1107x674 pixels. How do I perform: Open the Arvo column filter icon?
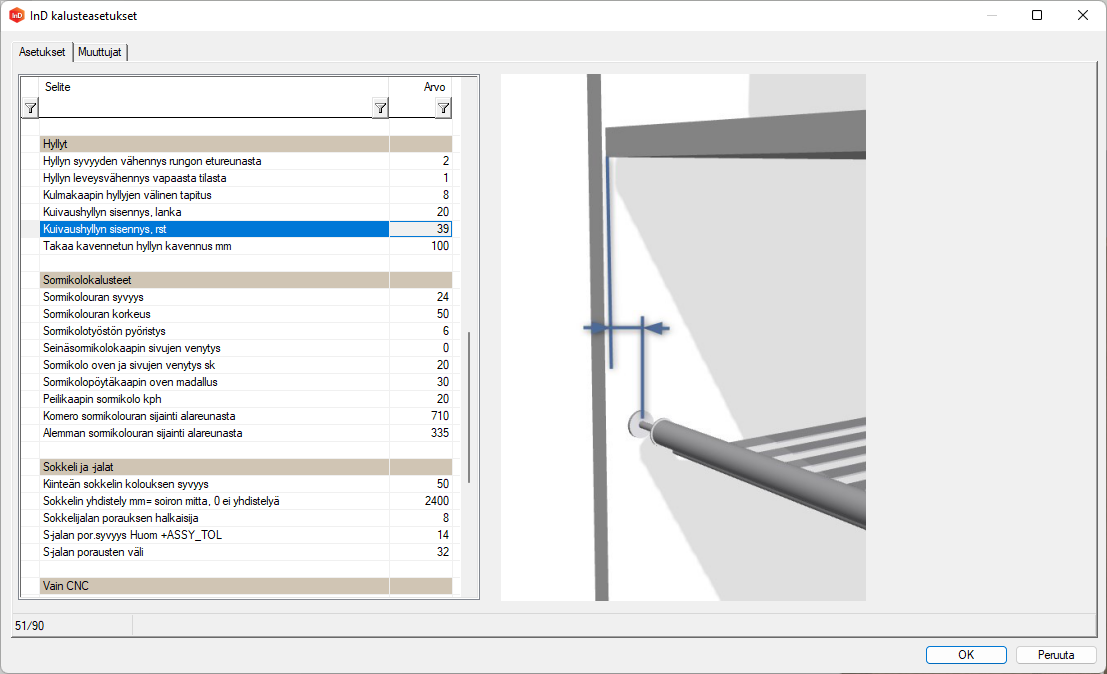click(443, 108)
